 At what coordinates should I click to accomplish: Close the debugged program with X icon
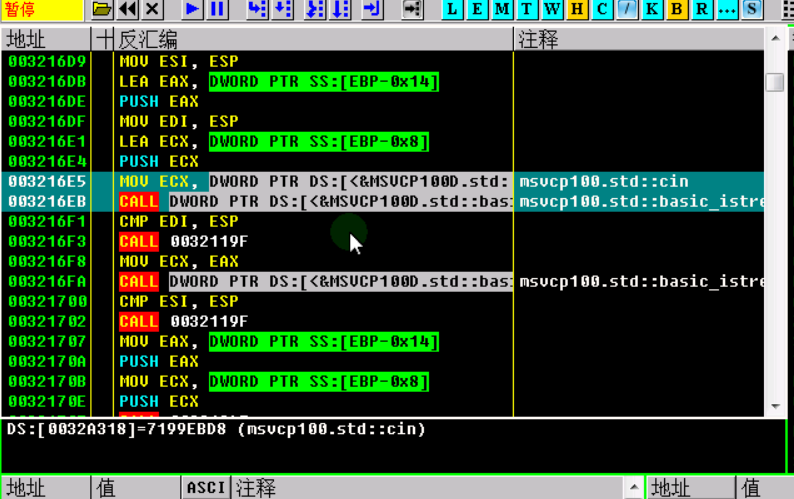tap(152, 10)
